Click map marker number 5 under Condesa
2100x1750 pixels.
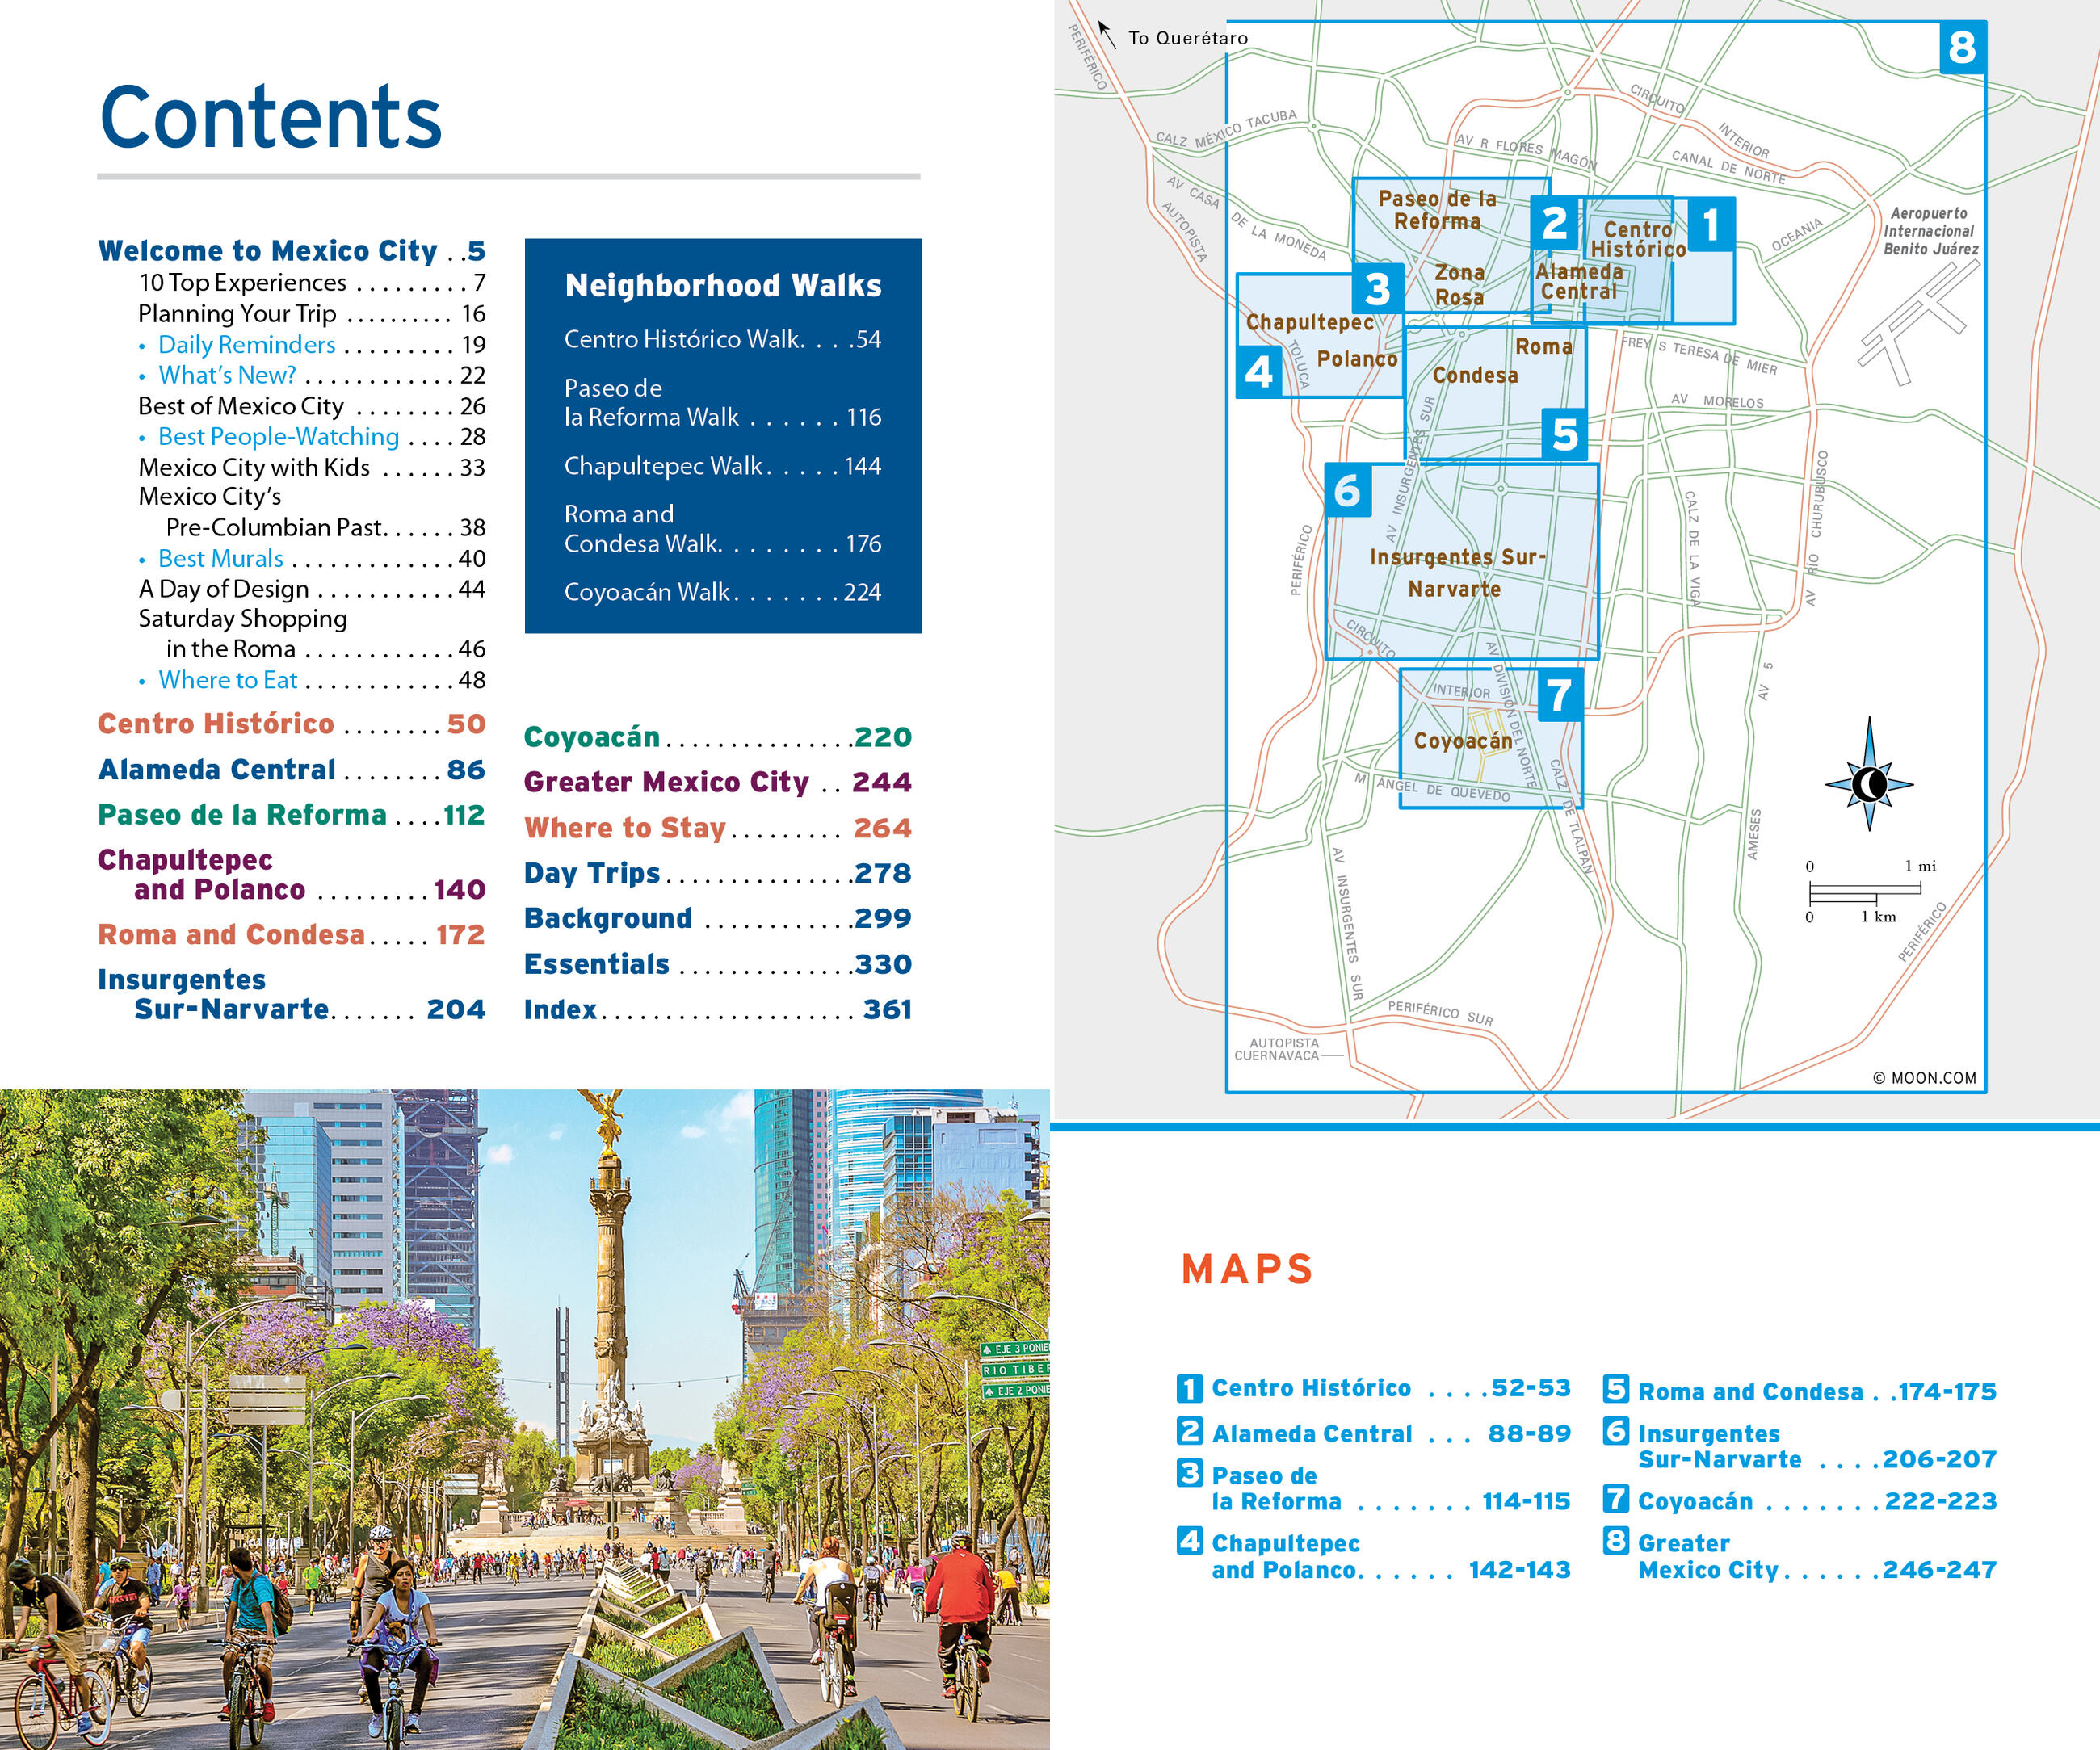click(x=1565, y=434)
